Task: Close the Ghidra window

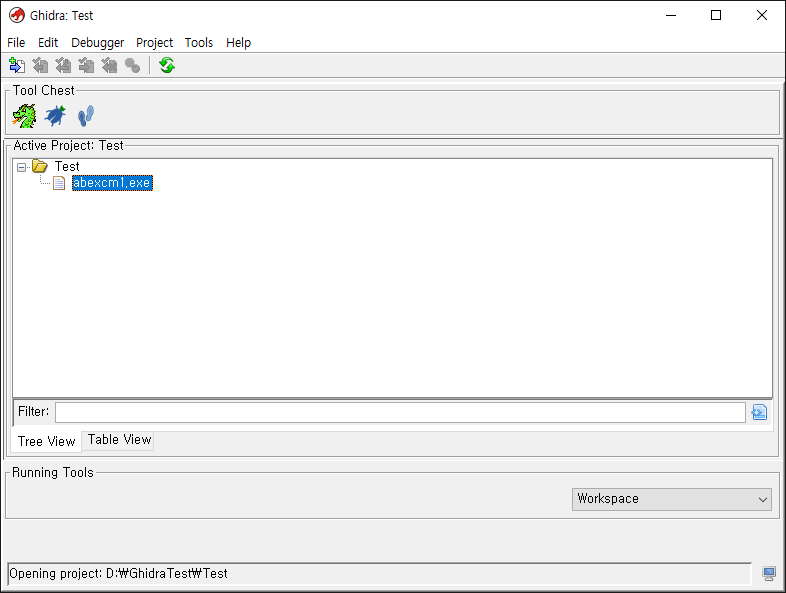Action: (x=761, y=15)
